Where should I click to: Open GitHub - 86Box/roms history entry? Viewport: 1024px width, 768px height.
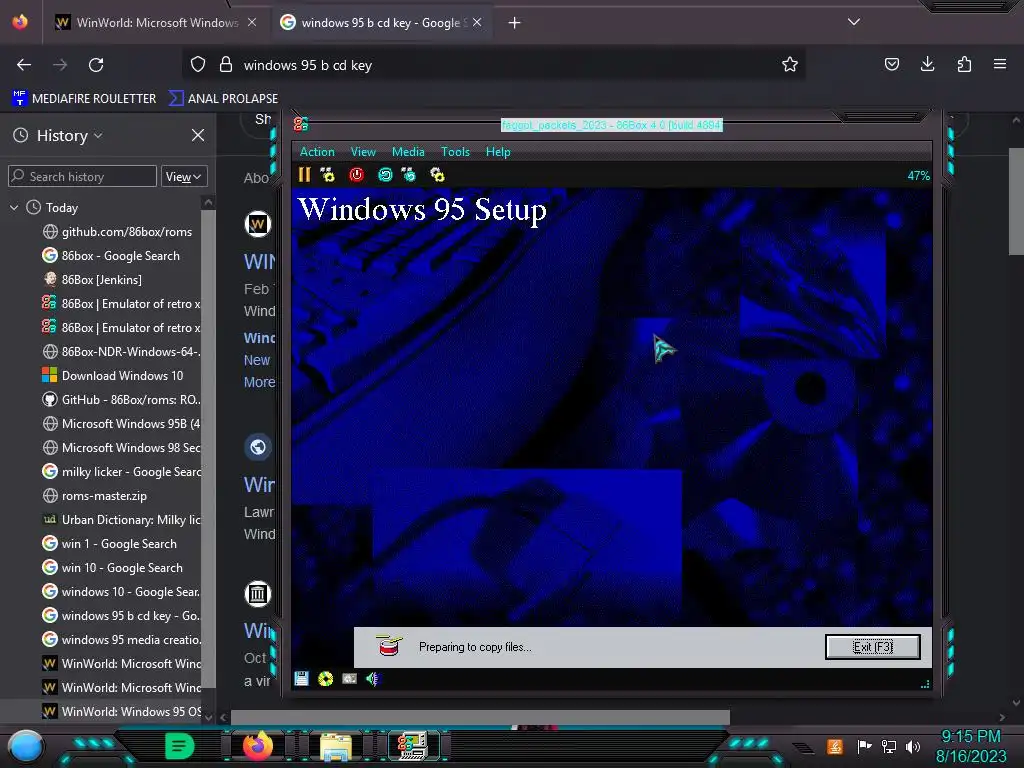click(121, 400)
